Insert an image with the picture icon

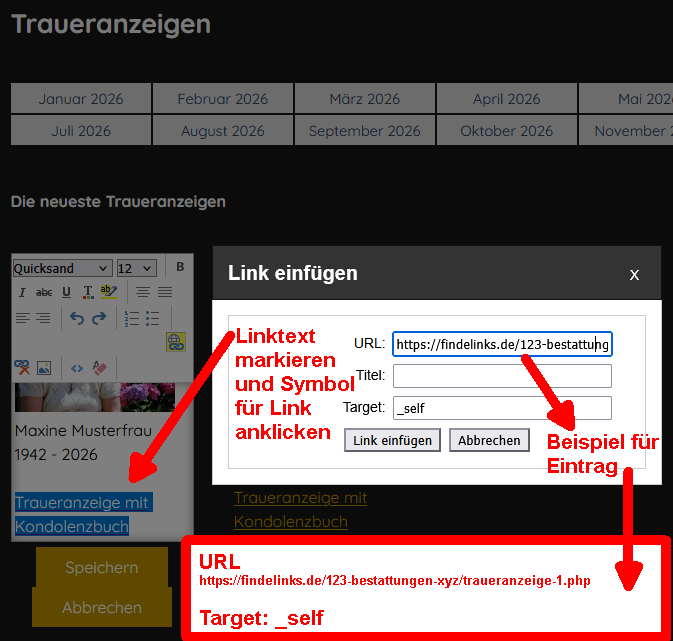pos(44,368)
